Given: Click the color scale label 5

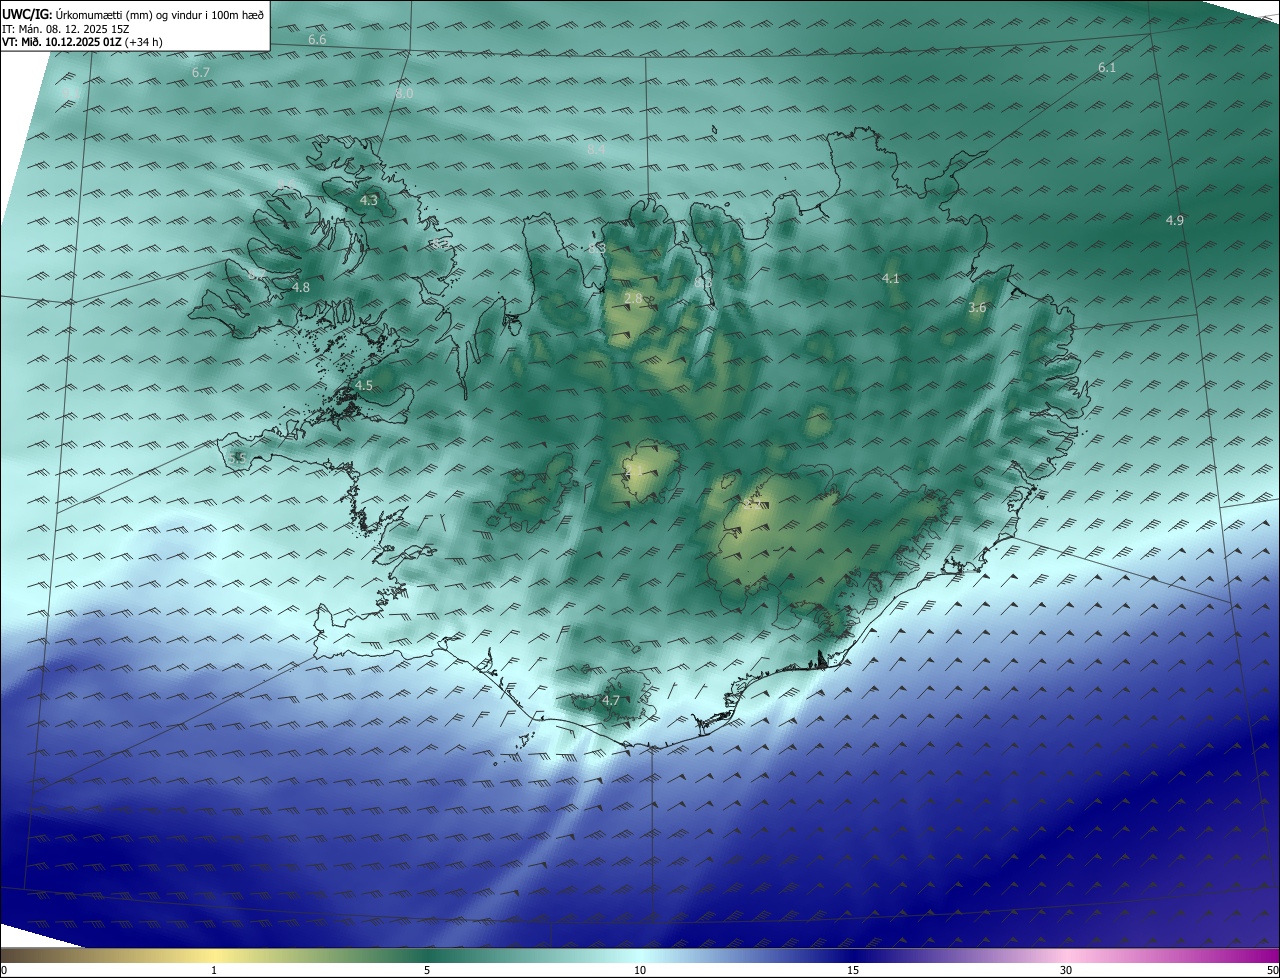Looking at the screenshot, I should (x=427, y=970).
